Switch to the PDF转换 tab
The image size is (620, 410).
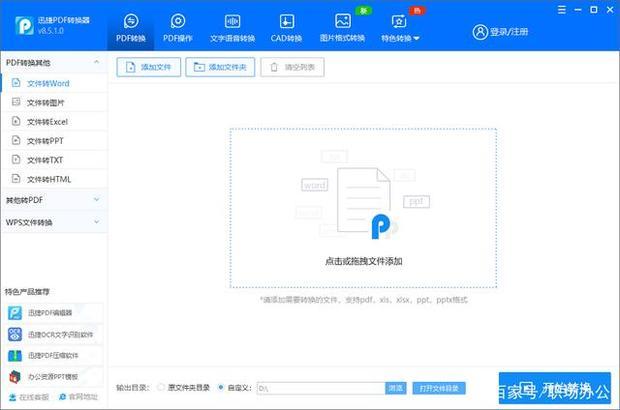click(x=130, y=27)
